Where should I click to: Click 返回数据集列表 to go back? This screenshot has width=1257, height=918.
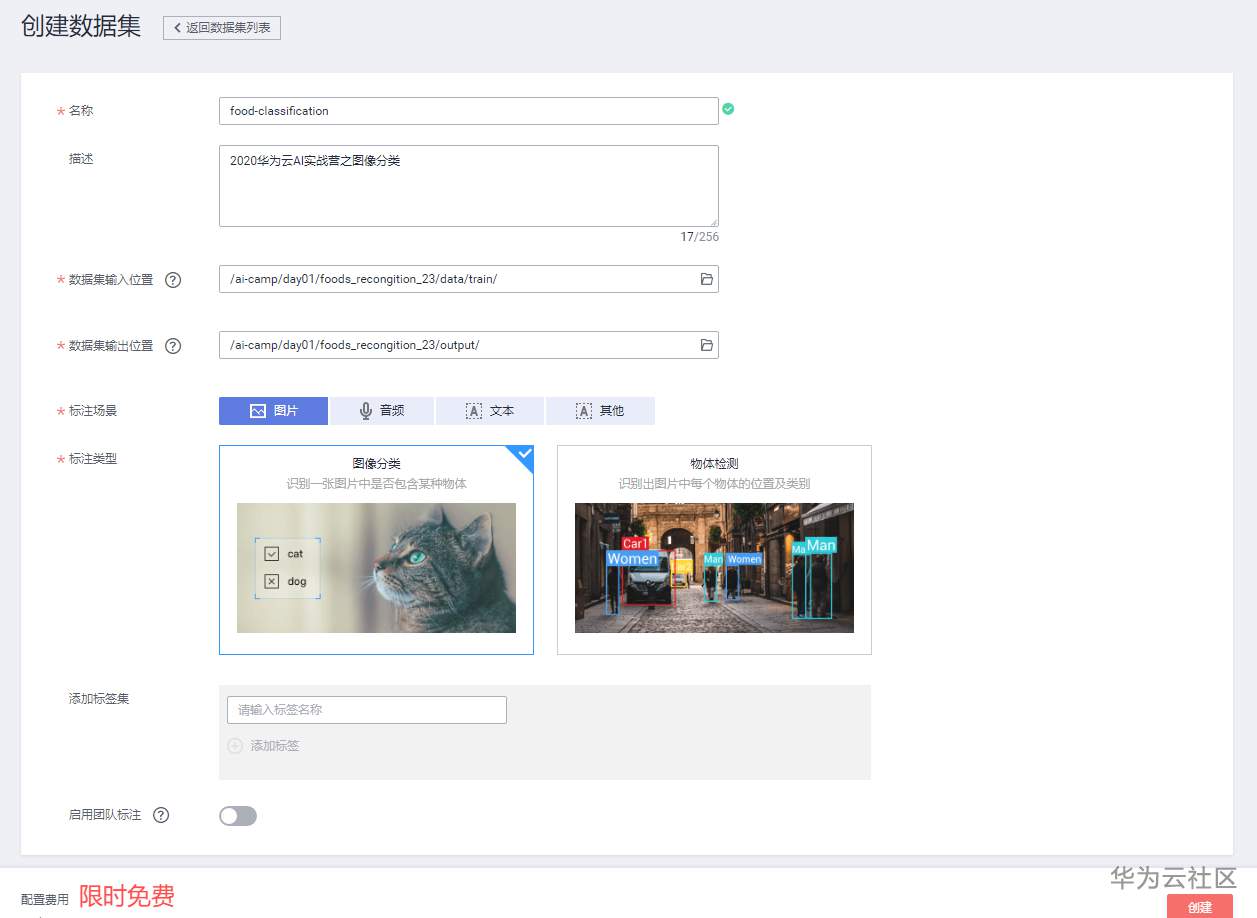pos(221,28)
